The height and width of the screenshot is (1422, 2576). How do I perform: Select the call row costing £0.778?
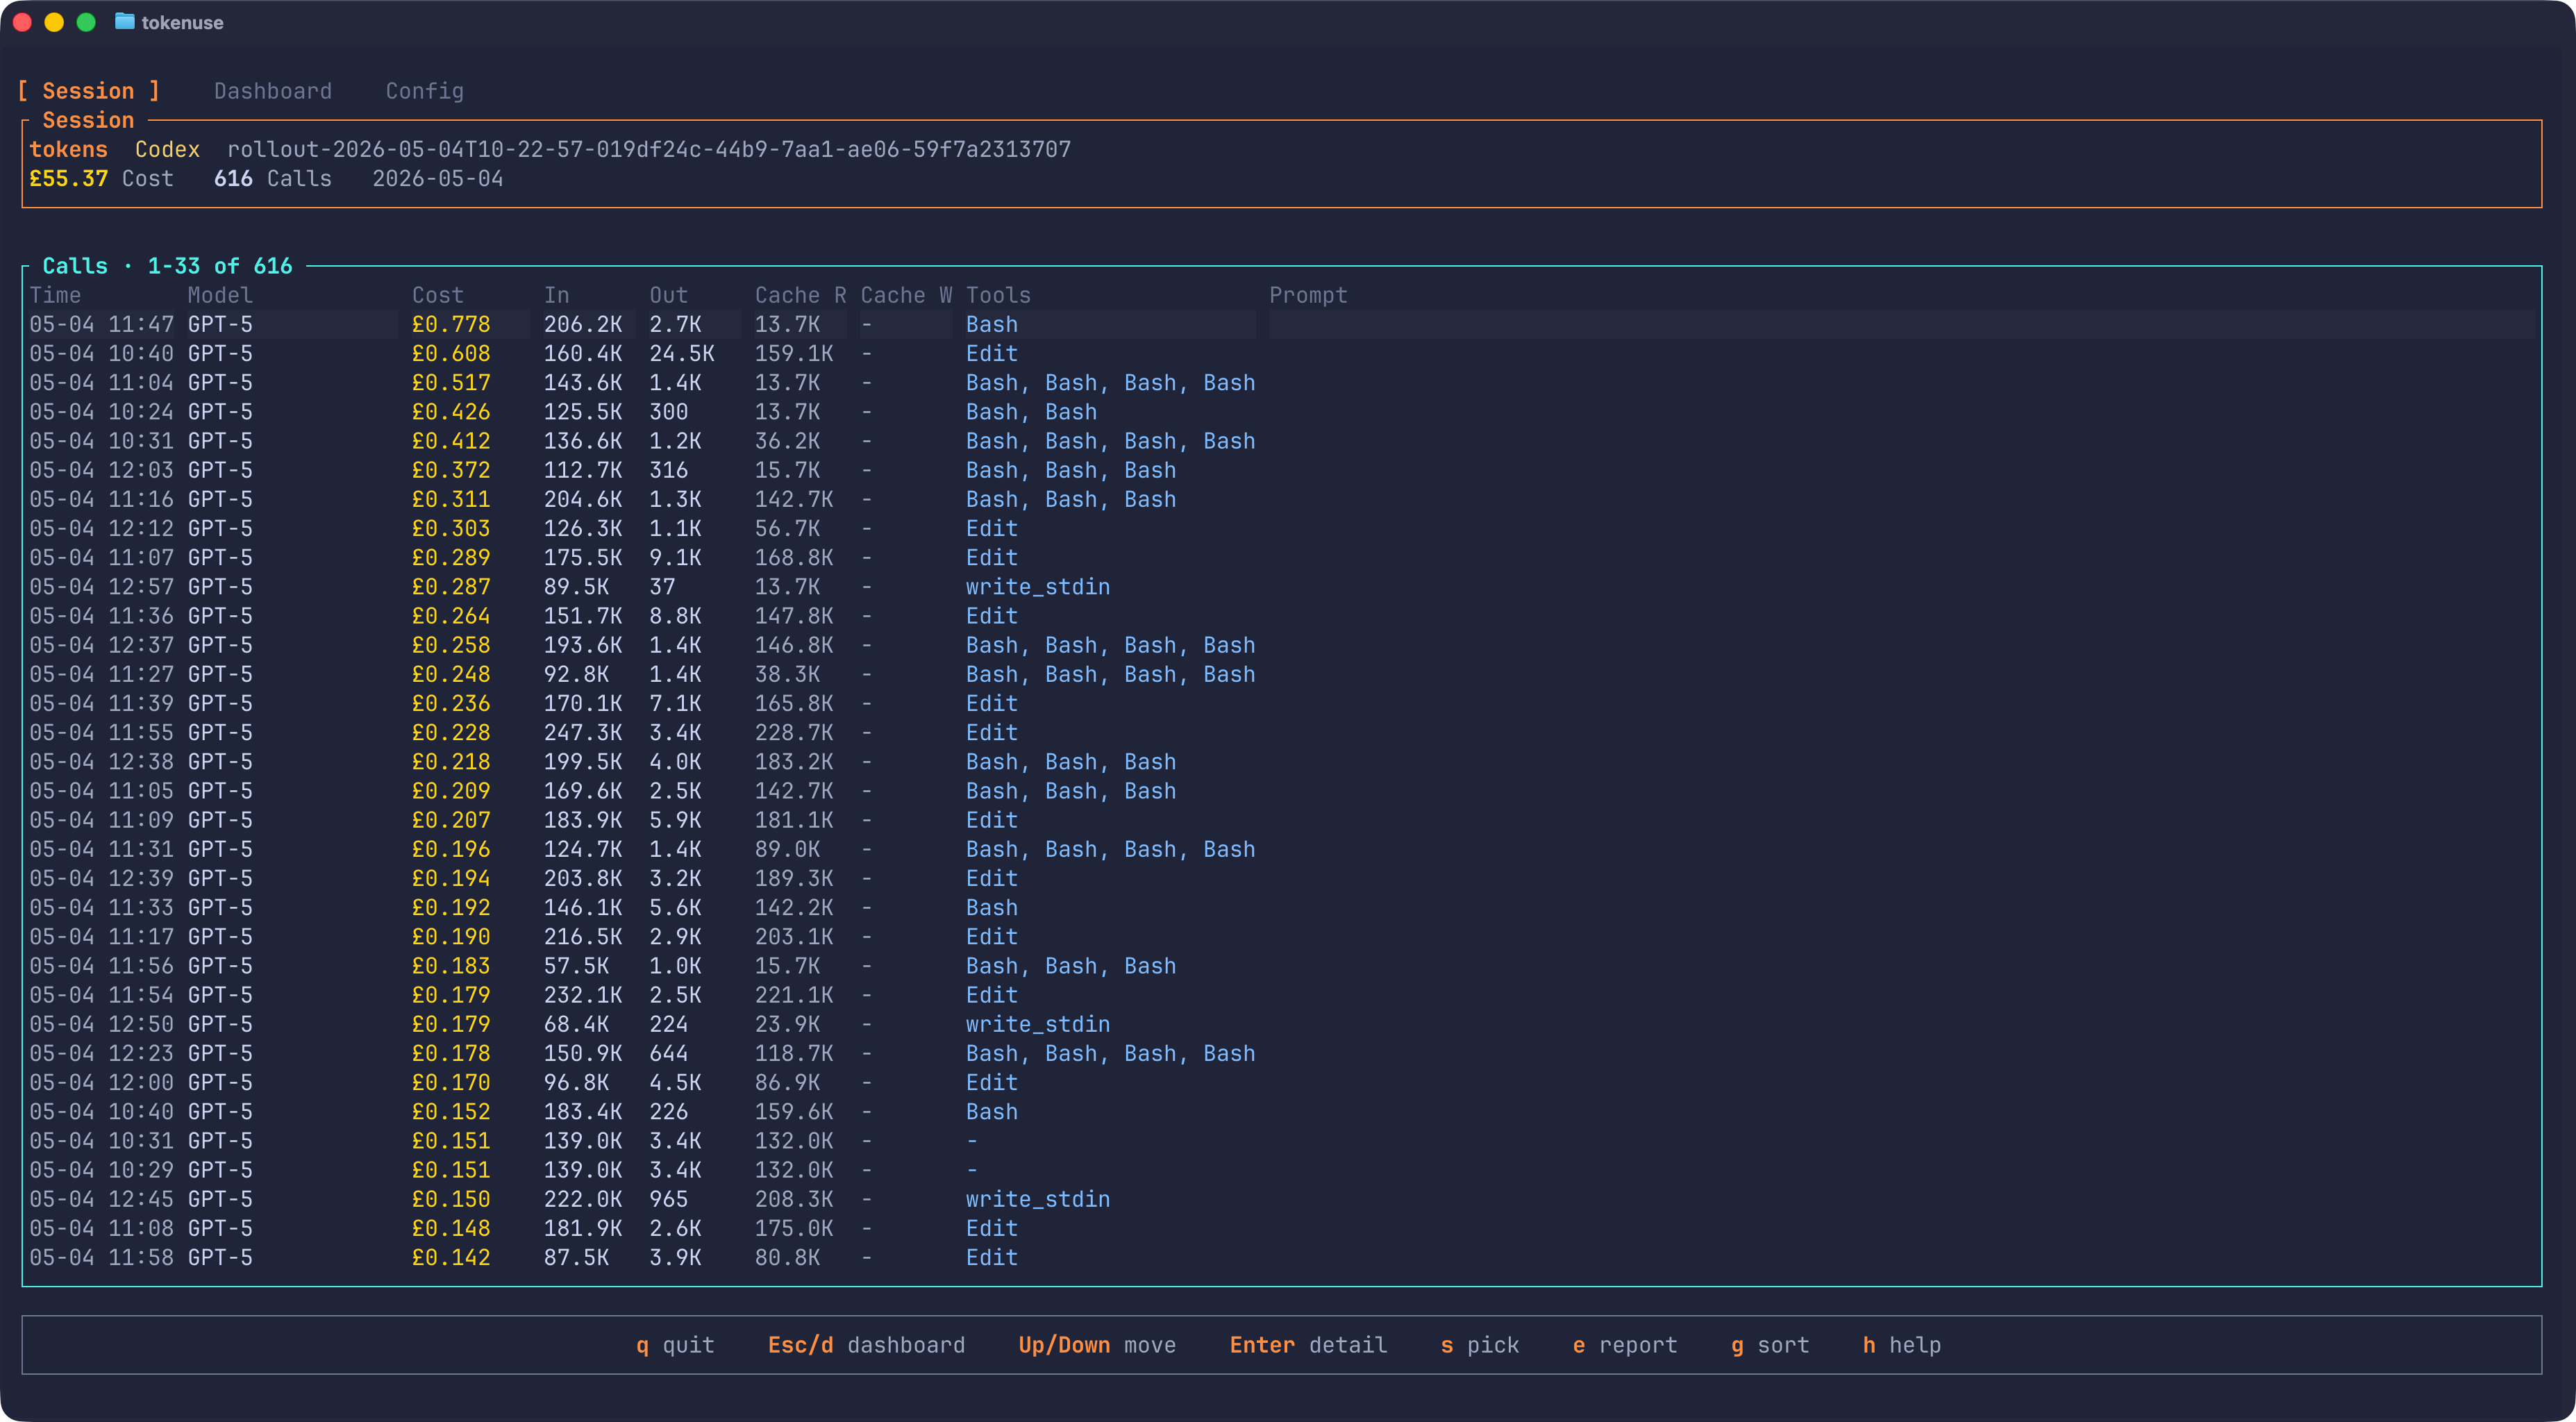tap(1281, 324)
